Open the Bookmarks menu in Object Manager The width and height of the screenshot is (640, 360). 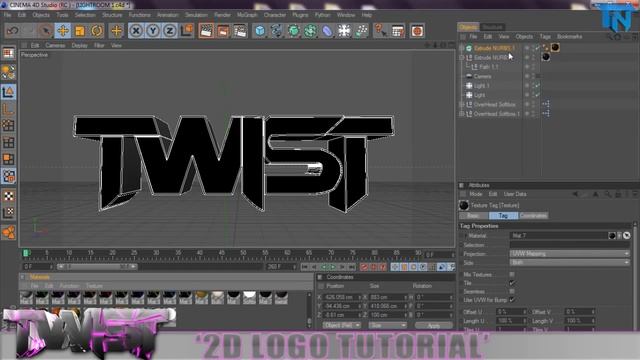tap(569, 37)
